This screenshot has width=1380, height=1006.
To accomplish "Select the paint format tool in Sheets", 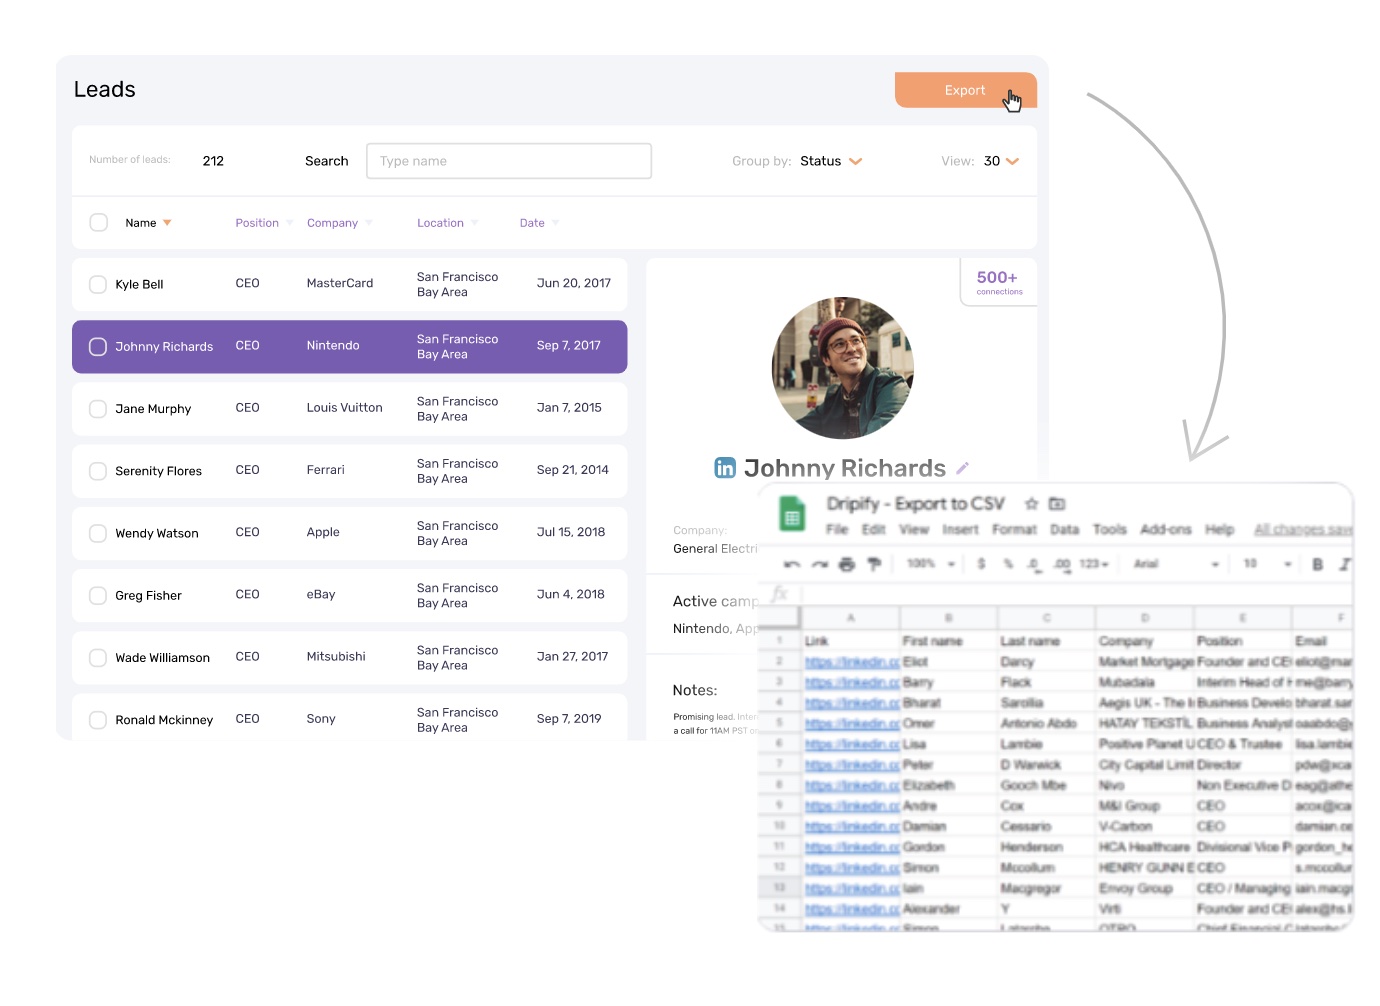I will click(873, 565).
